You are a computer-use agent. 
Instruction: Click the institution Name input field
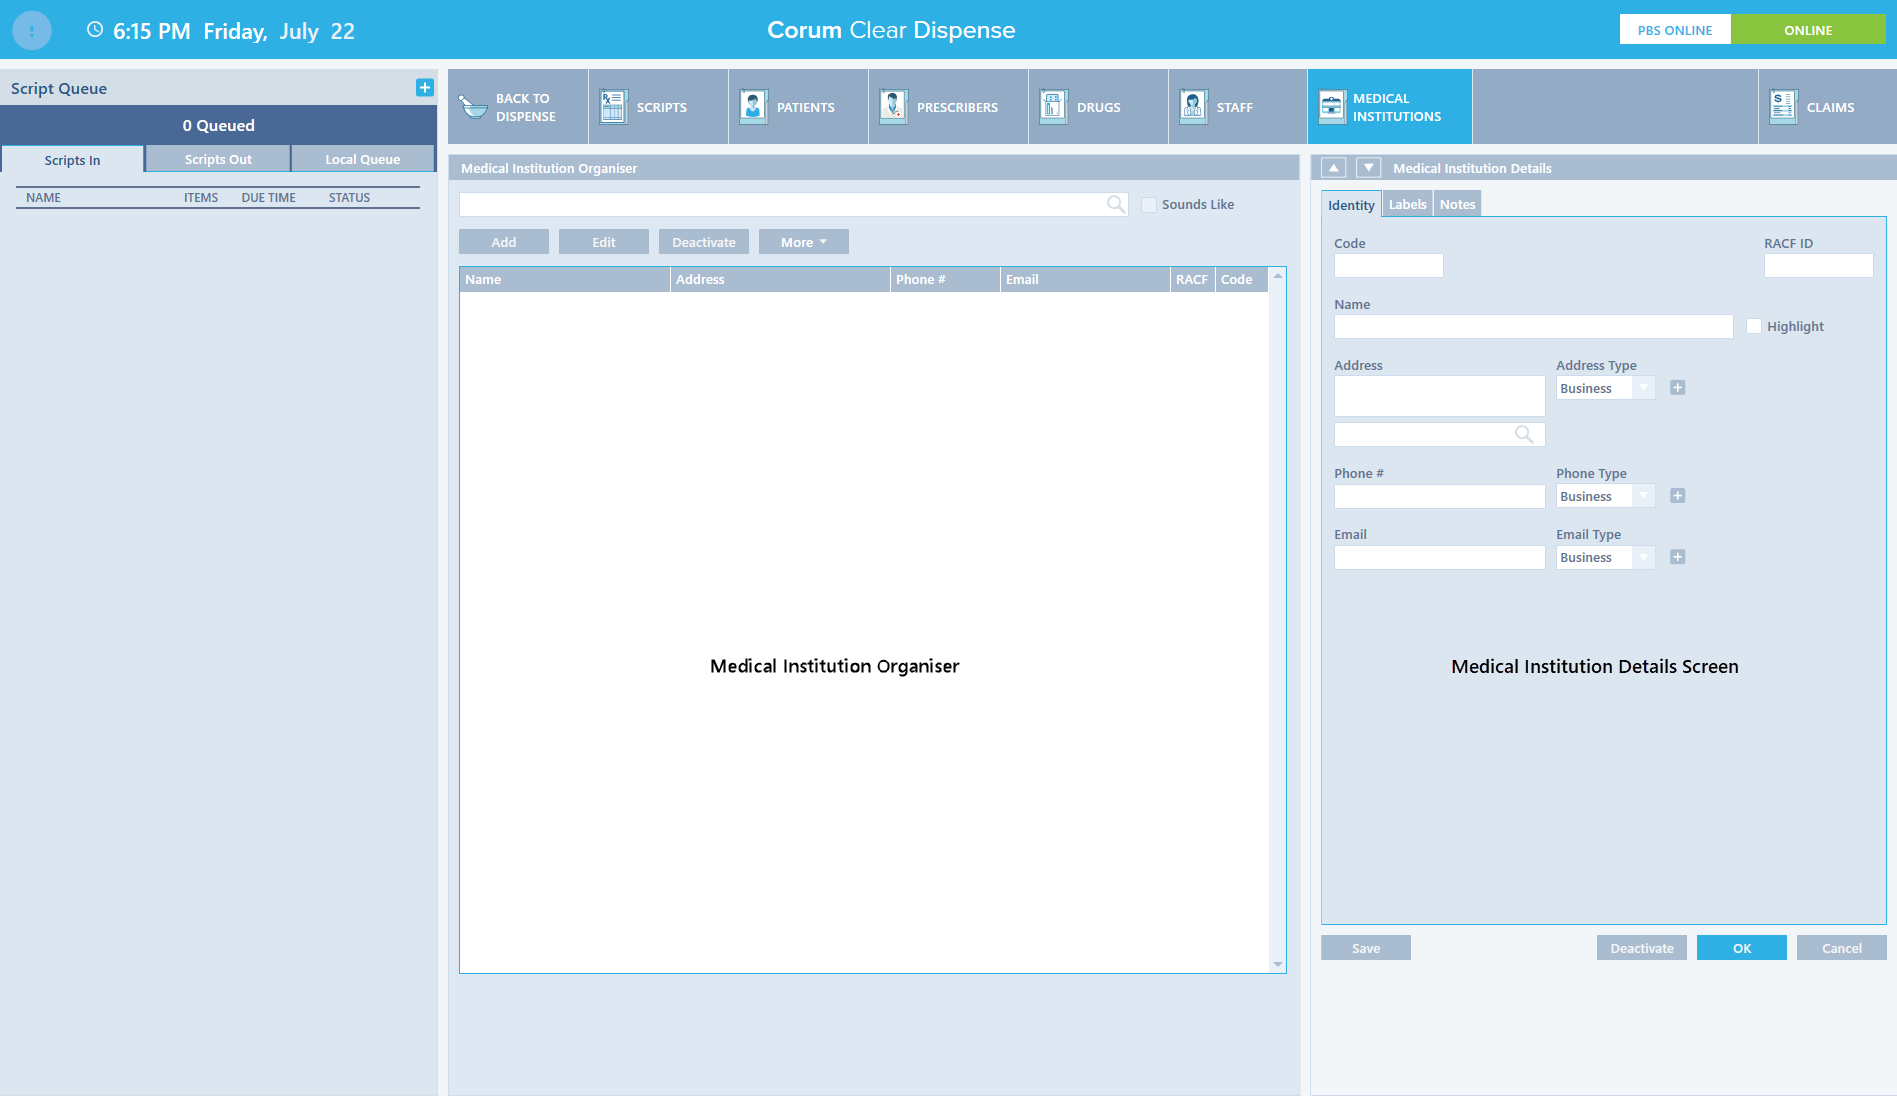(1533, 327)
